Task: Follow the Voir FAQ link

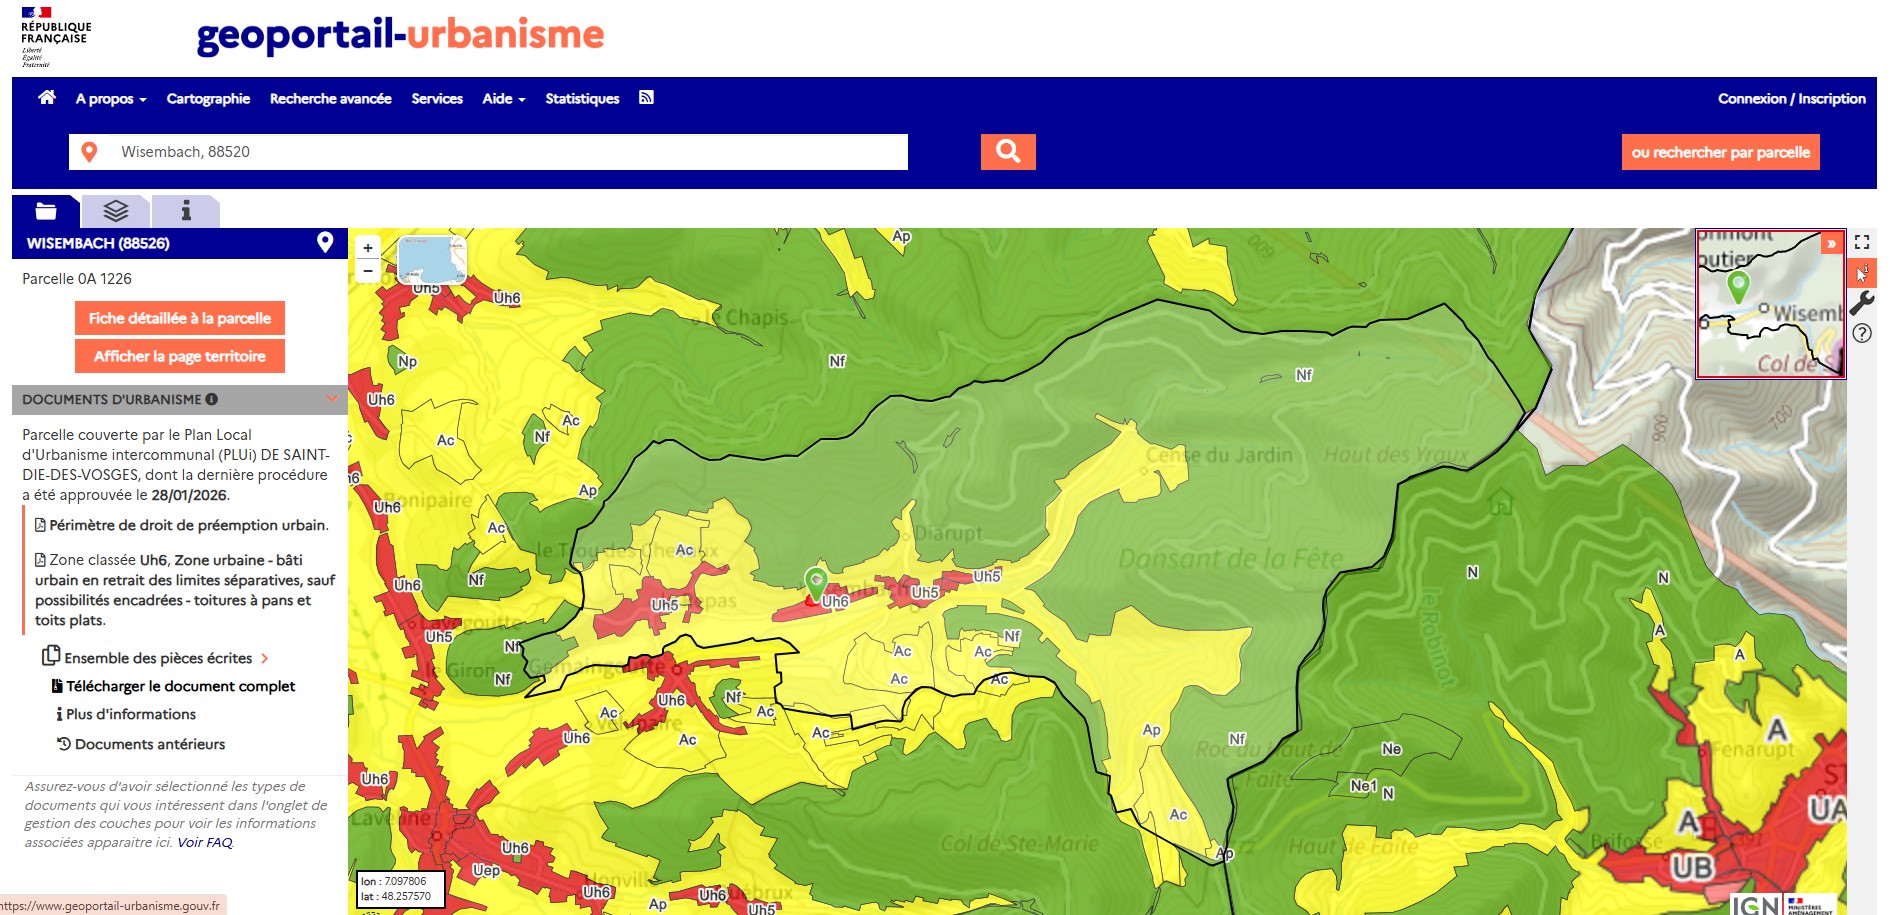Action: 205,842
